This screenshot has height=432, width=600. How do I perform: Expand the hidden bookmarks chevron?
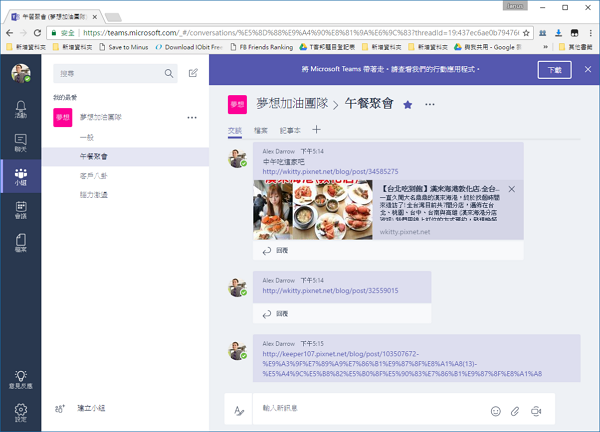tap(545, 47)
